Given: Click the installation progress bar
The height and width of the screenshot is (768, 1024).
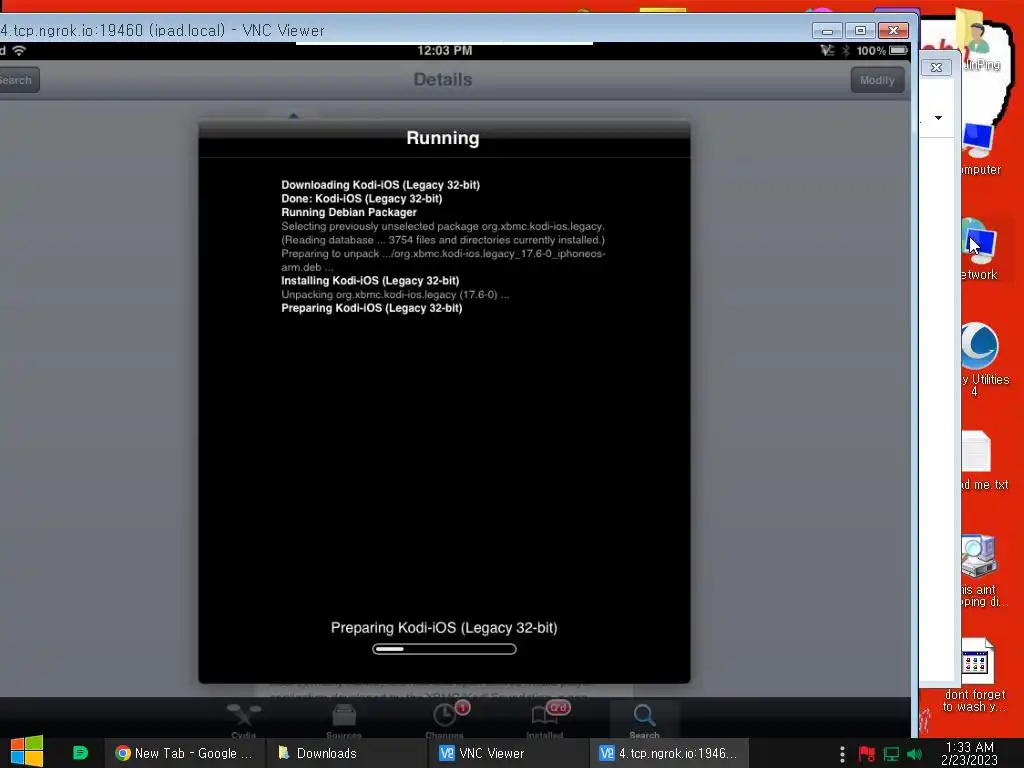Looking at the screenshot, I should pyautogui.click(x=444, y=648).
